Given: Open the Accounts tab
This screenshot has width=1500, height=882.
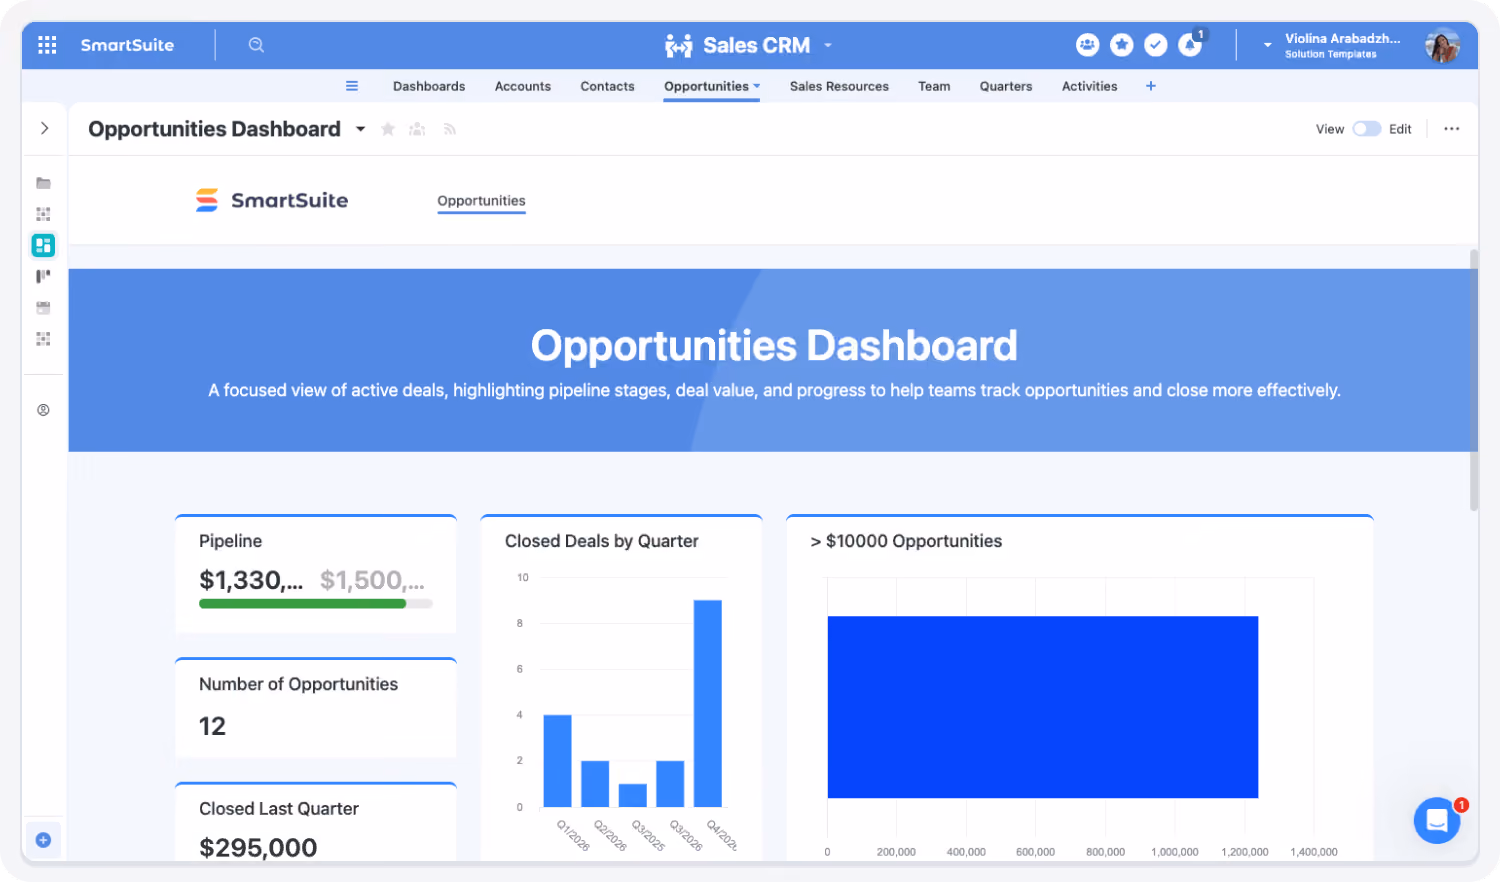Looking at the screenshot, I should pos(523,86).
